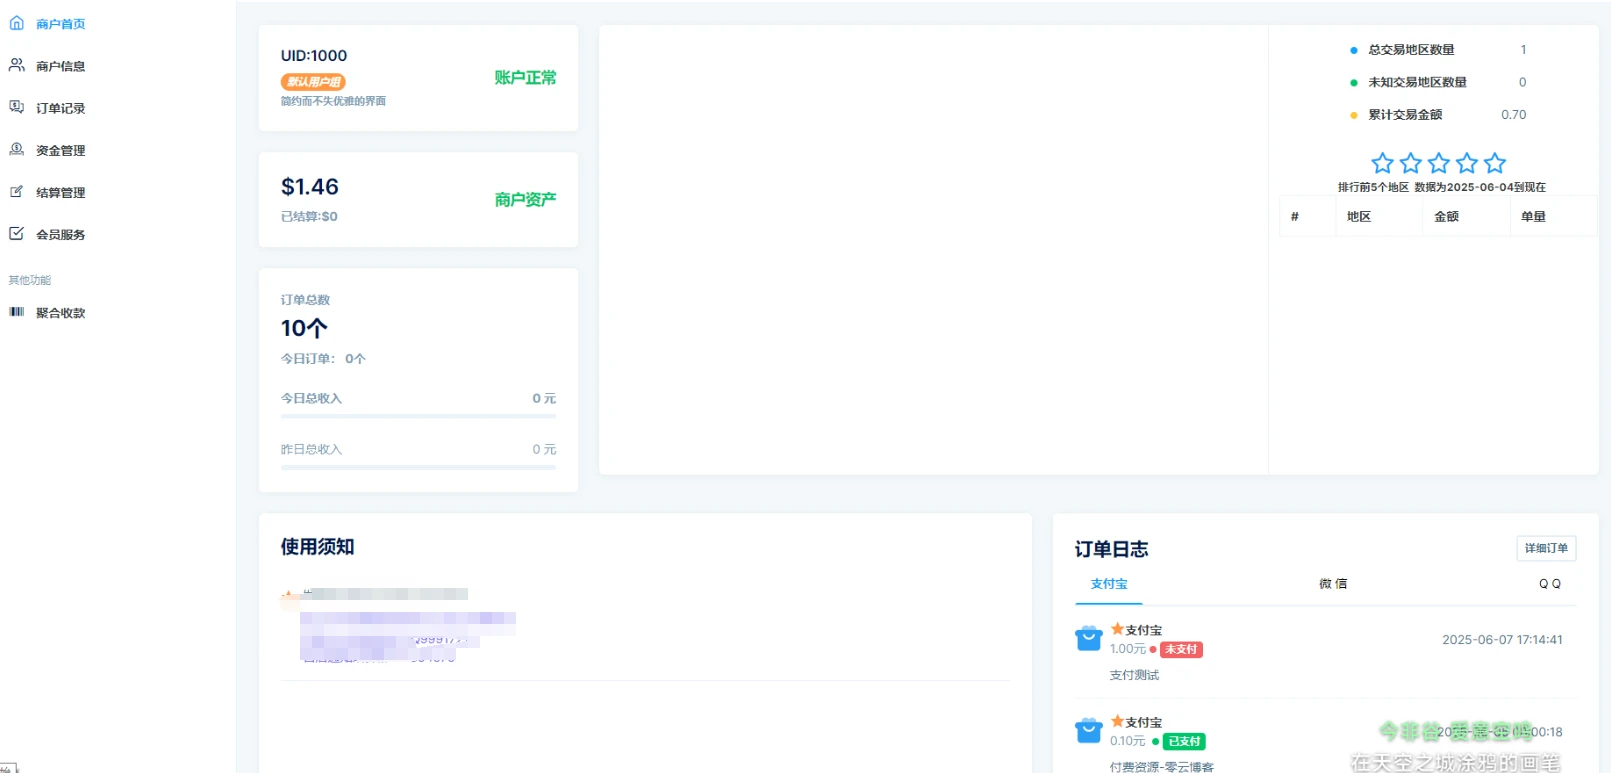Image resolution: width=1611 pixels, height=773 pixels.
Task: Click the first rating star
Action: pyautogui.click(x=1382, y=163)
